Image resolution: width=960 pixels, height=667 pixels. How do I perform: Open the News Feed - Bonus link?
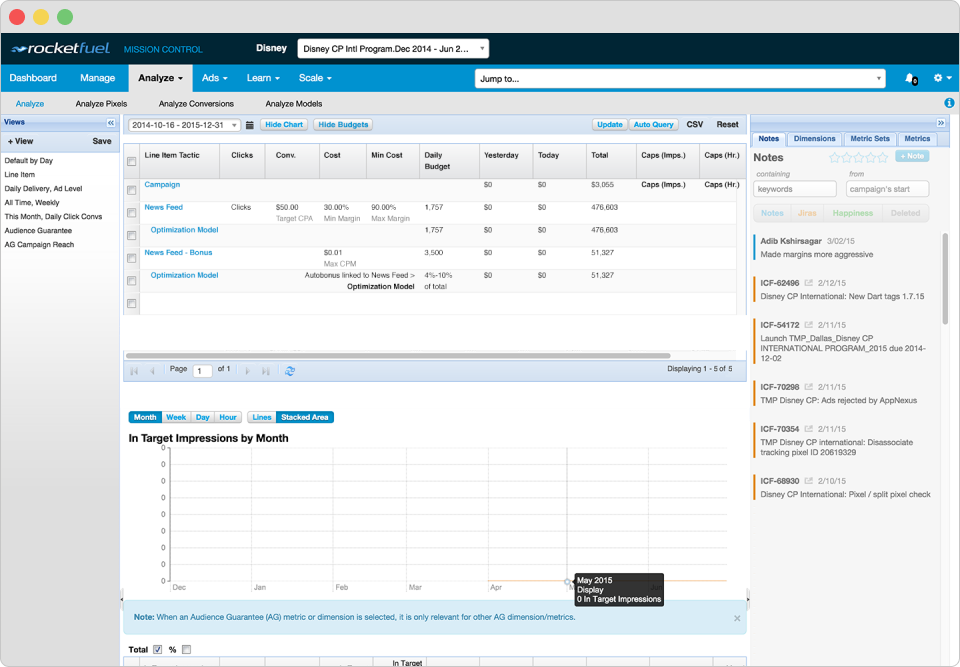178,252
